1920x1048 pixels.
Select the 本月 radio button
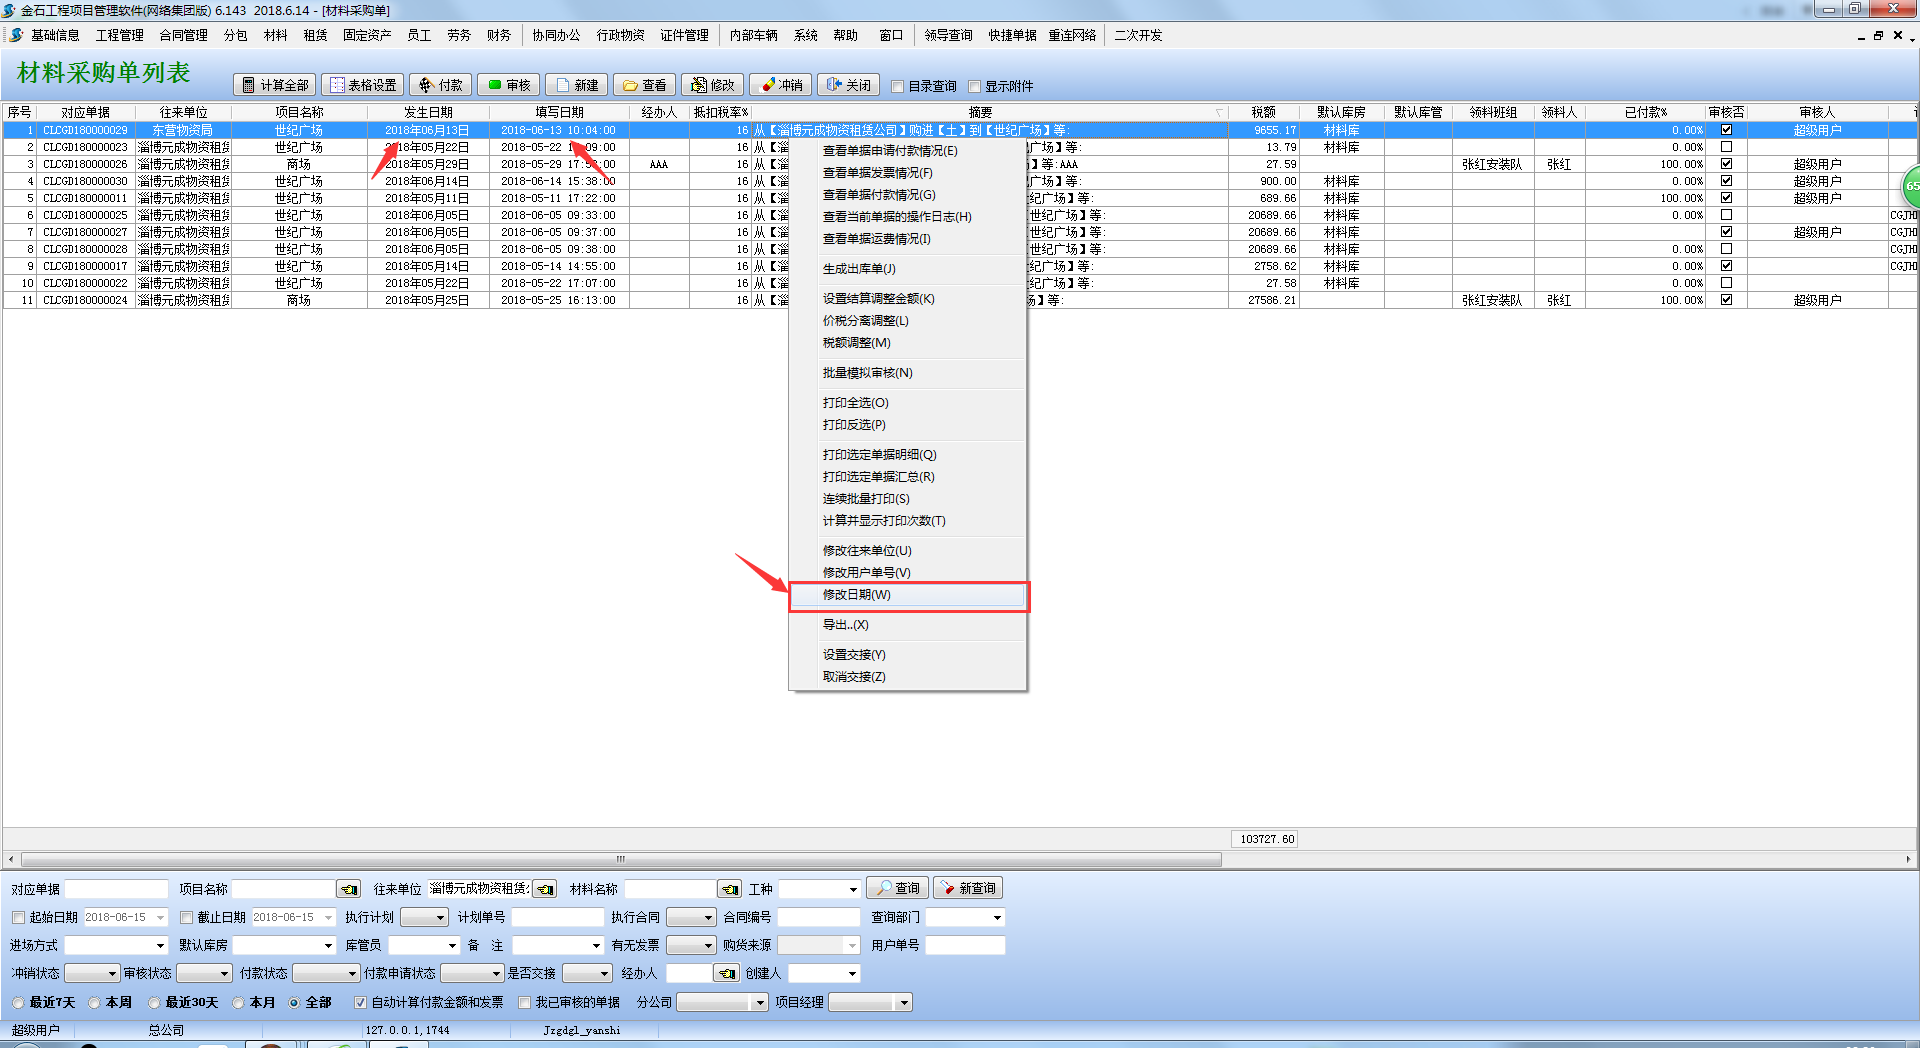pyautogui.click(x=238, y=1002)
